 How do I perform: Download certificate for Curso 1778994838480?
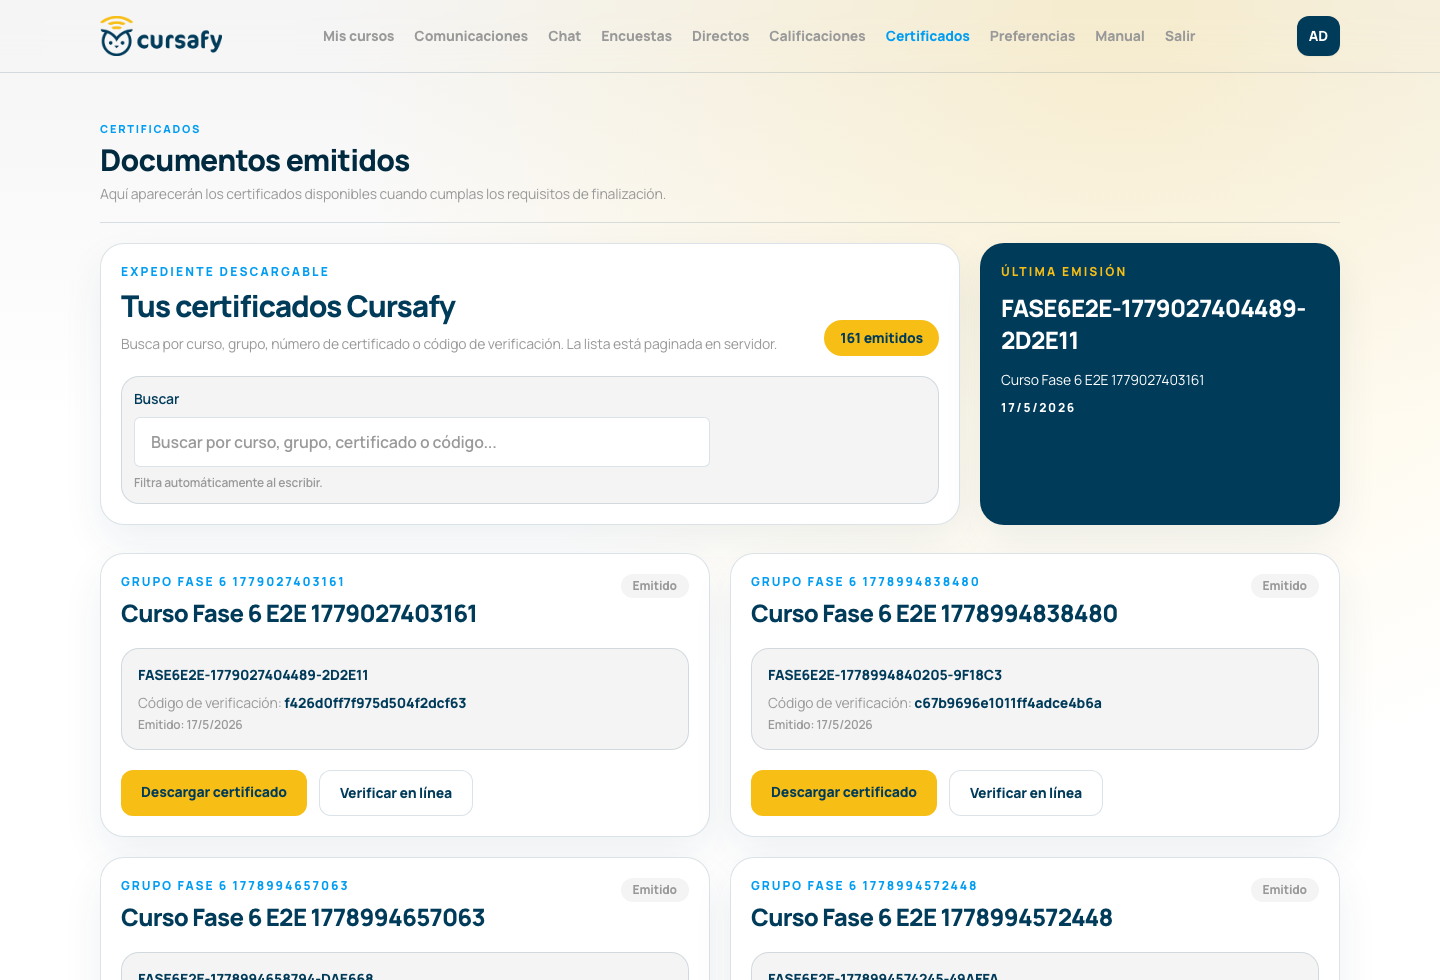tap(844, 793)
